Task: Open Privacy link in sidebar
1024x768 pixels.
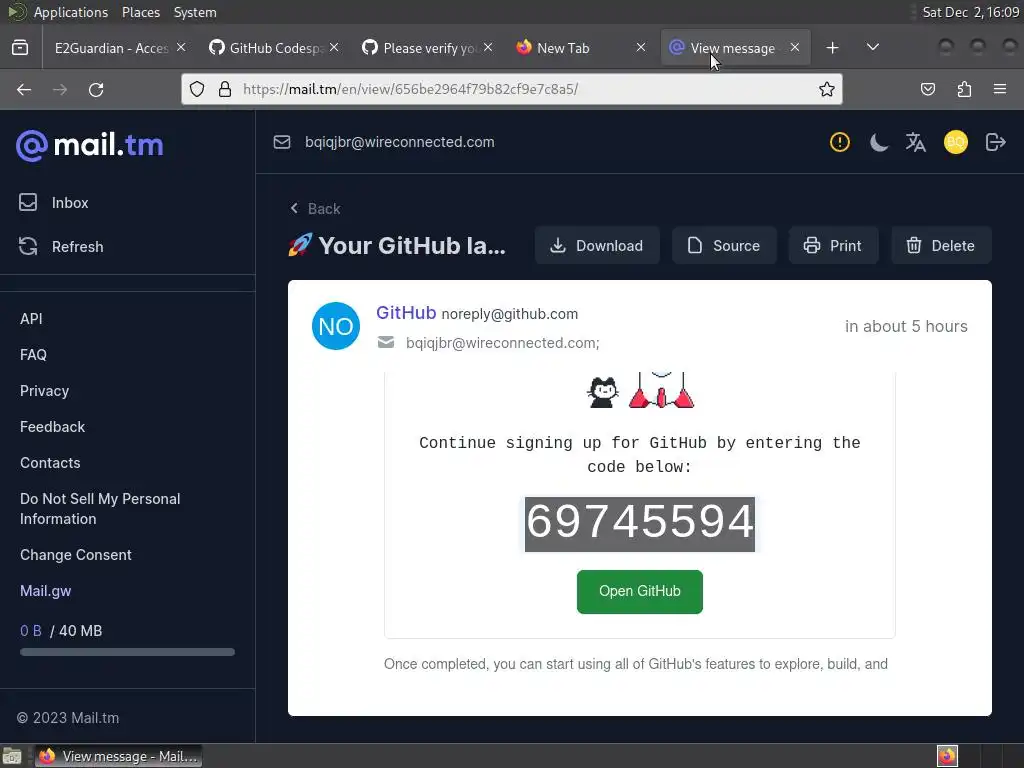Action: click(x=44, y=391)
